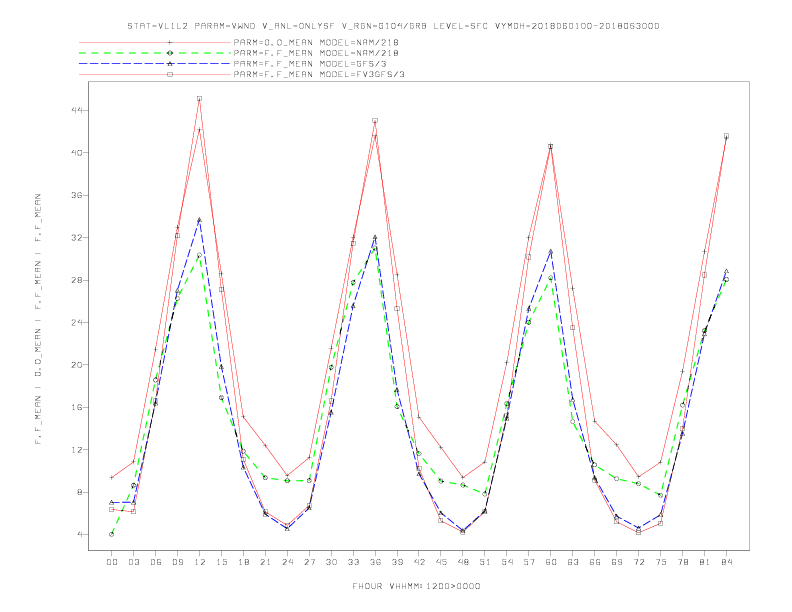Click x-axis tick label 00

click(112, 562)
